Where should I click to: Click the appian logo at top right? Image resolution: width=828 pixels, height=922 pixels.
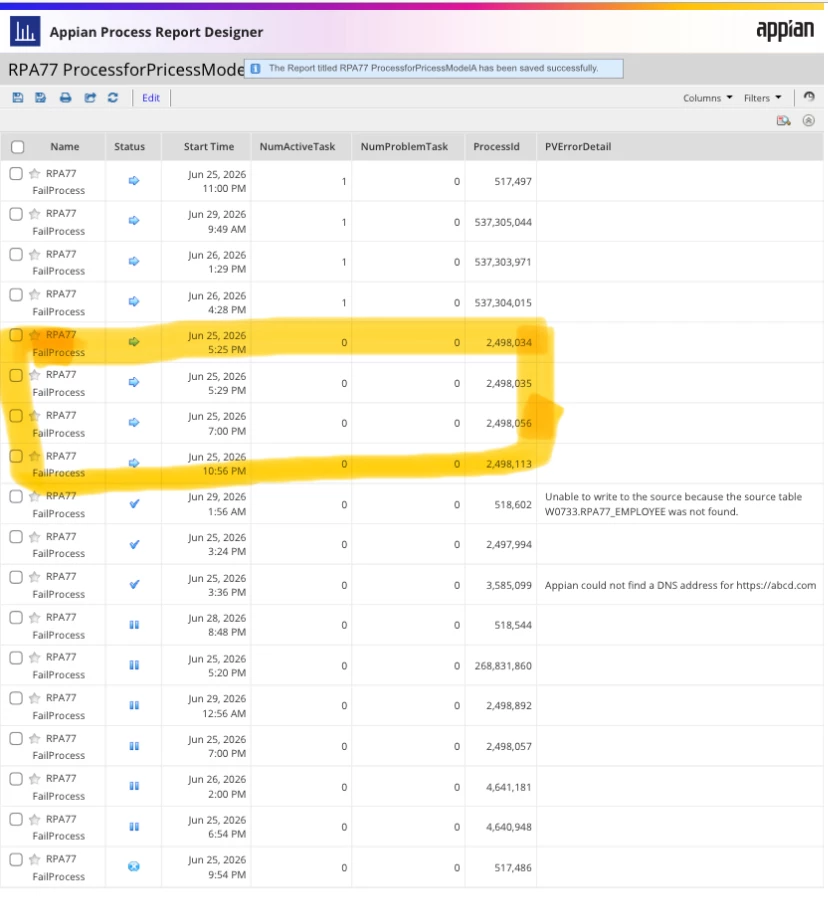pyautogui.click(x=785, y=30)
